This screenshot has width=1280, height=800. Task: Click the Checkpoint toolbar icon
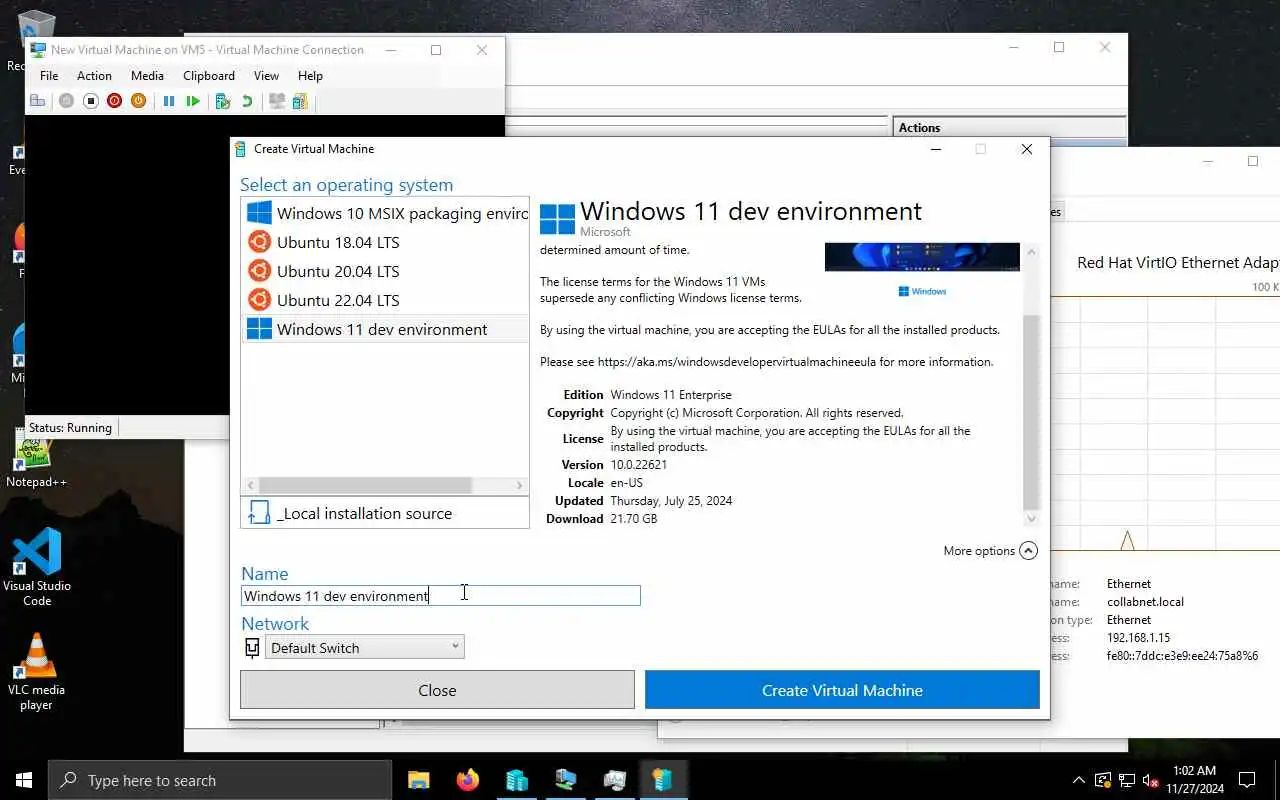(223, 101)
